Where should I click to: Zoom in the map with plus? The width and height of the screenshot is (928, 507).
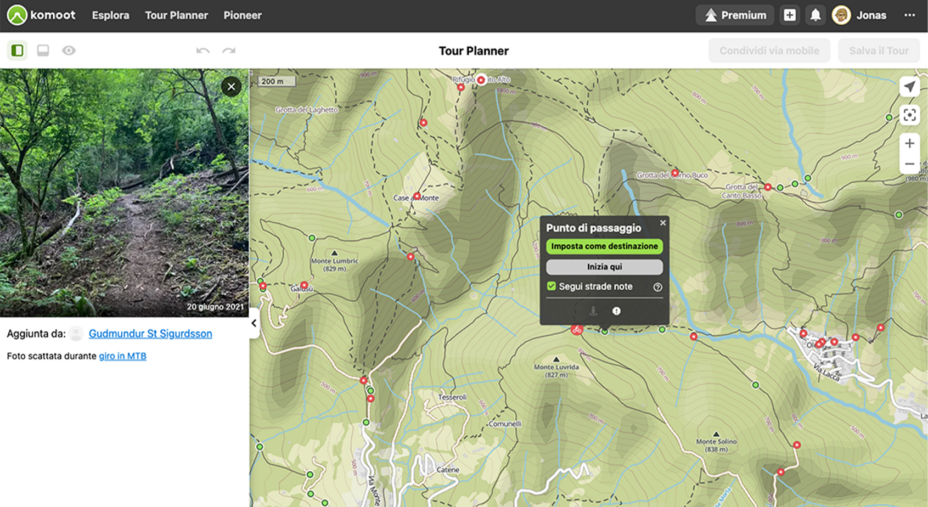pos(909,143)
